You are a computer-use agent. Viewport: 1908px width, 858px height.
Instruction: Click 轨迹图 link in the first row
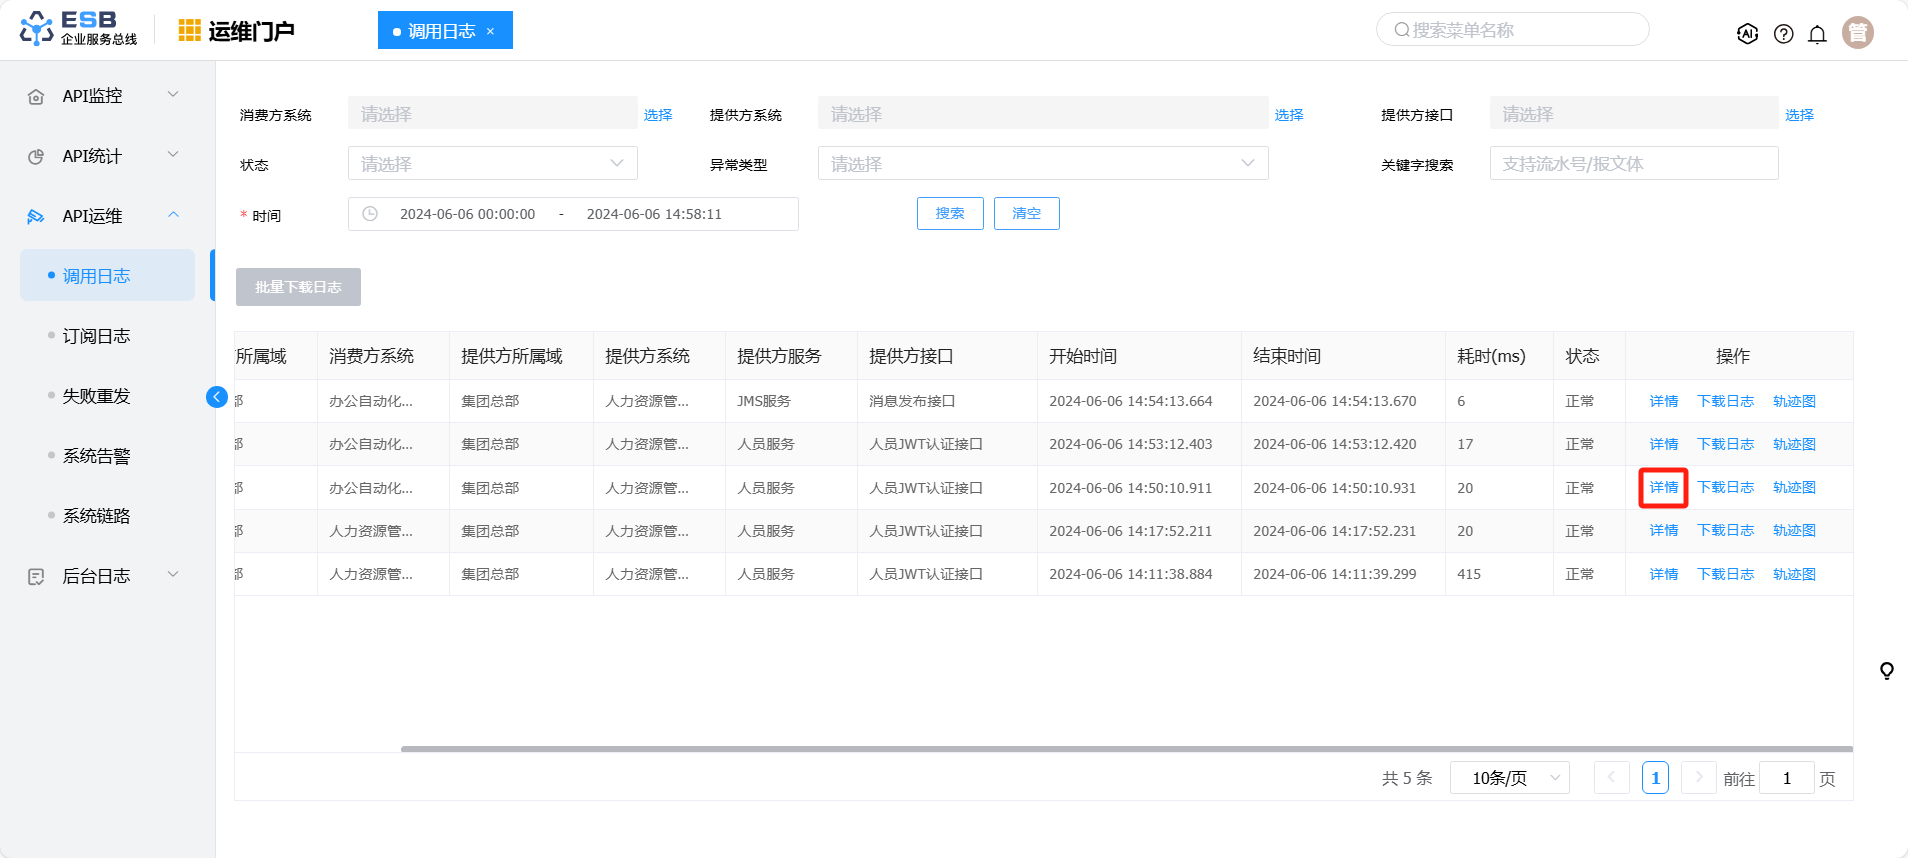click(1793, 401)
